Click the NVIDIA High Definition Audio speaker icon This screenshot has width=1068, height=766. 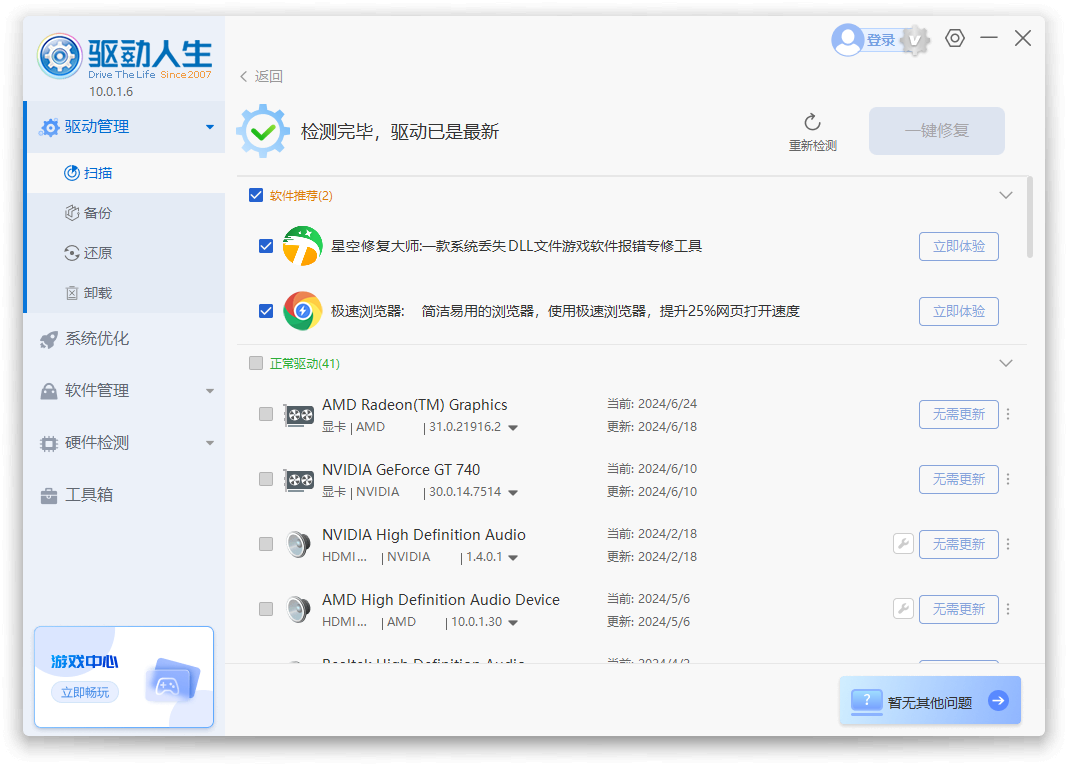(298, 545)
